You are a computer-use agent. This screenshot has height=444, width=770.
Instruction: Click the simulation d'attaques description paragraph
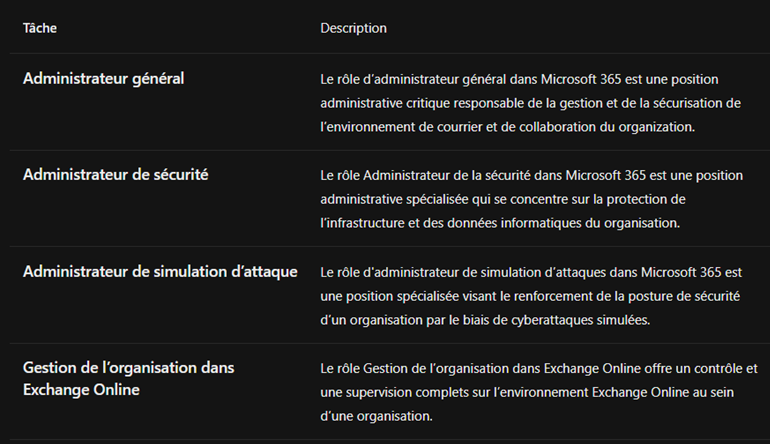(531, 296)
